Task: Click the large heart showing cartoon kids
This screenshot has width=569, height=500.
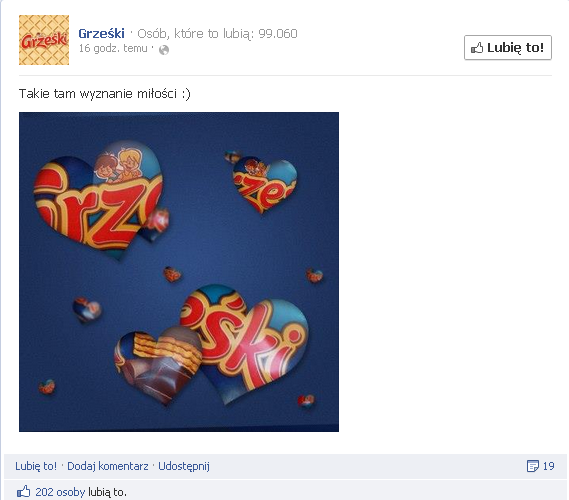Action: [99, 198]
